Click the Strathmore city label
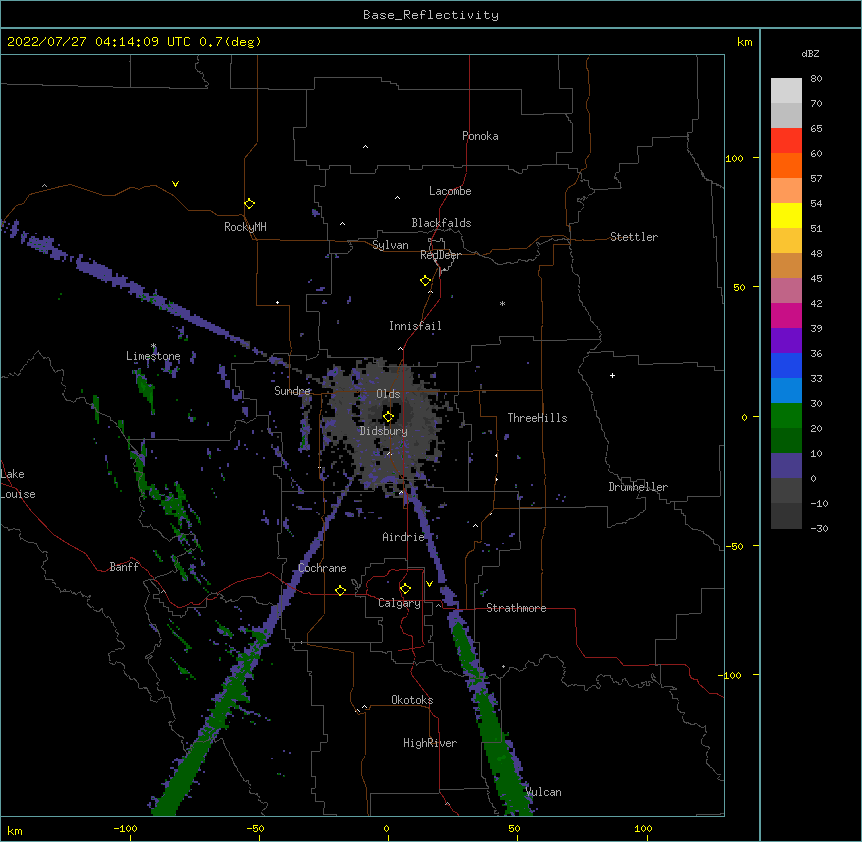 516,608
